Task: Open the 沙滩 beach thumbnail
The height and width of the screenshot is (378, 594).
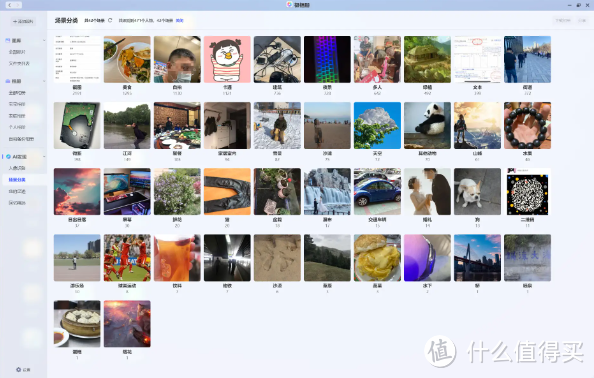Action: [x=327, y=125]
